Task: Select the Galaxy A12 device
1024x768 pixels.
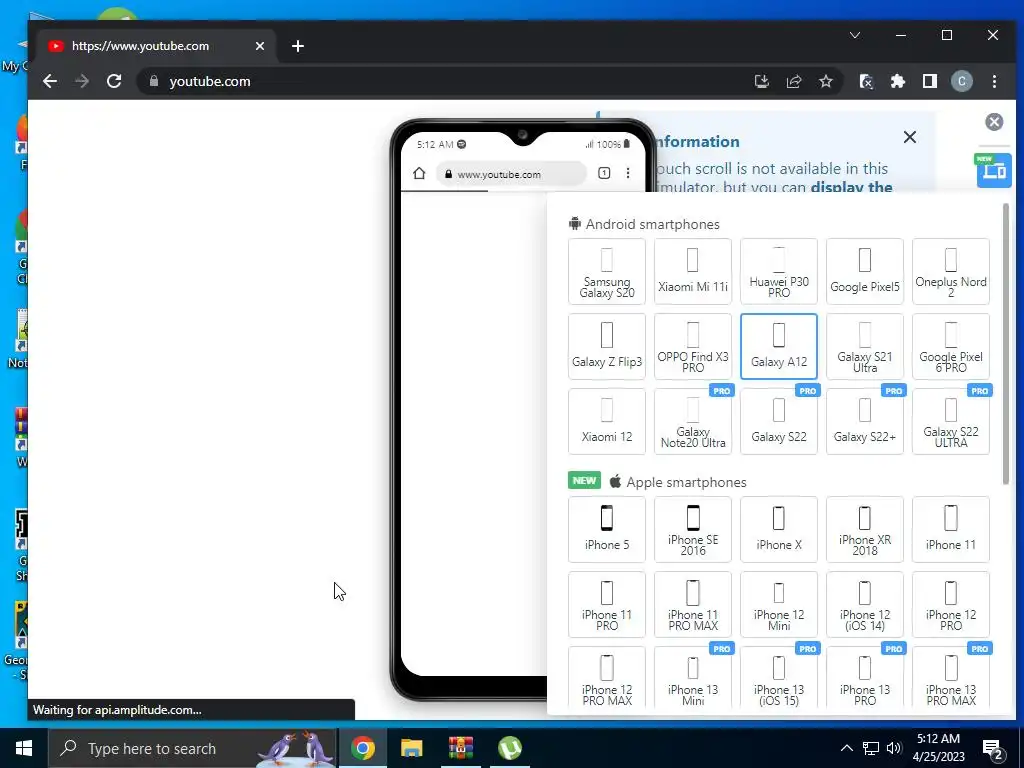Action: 778,346
